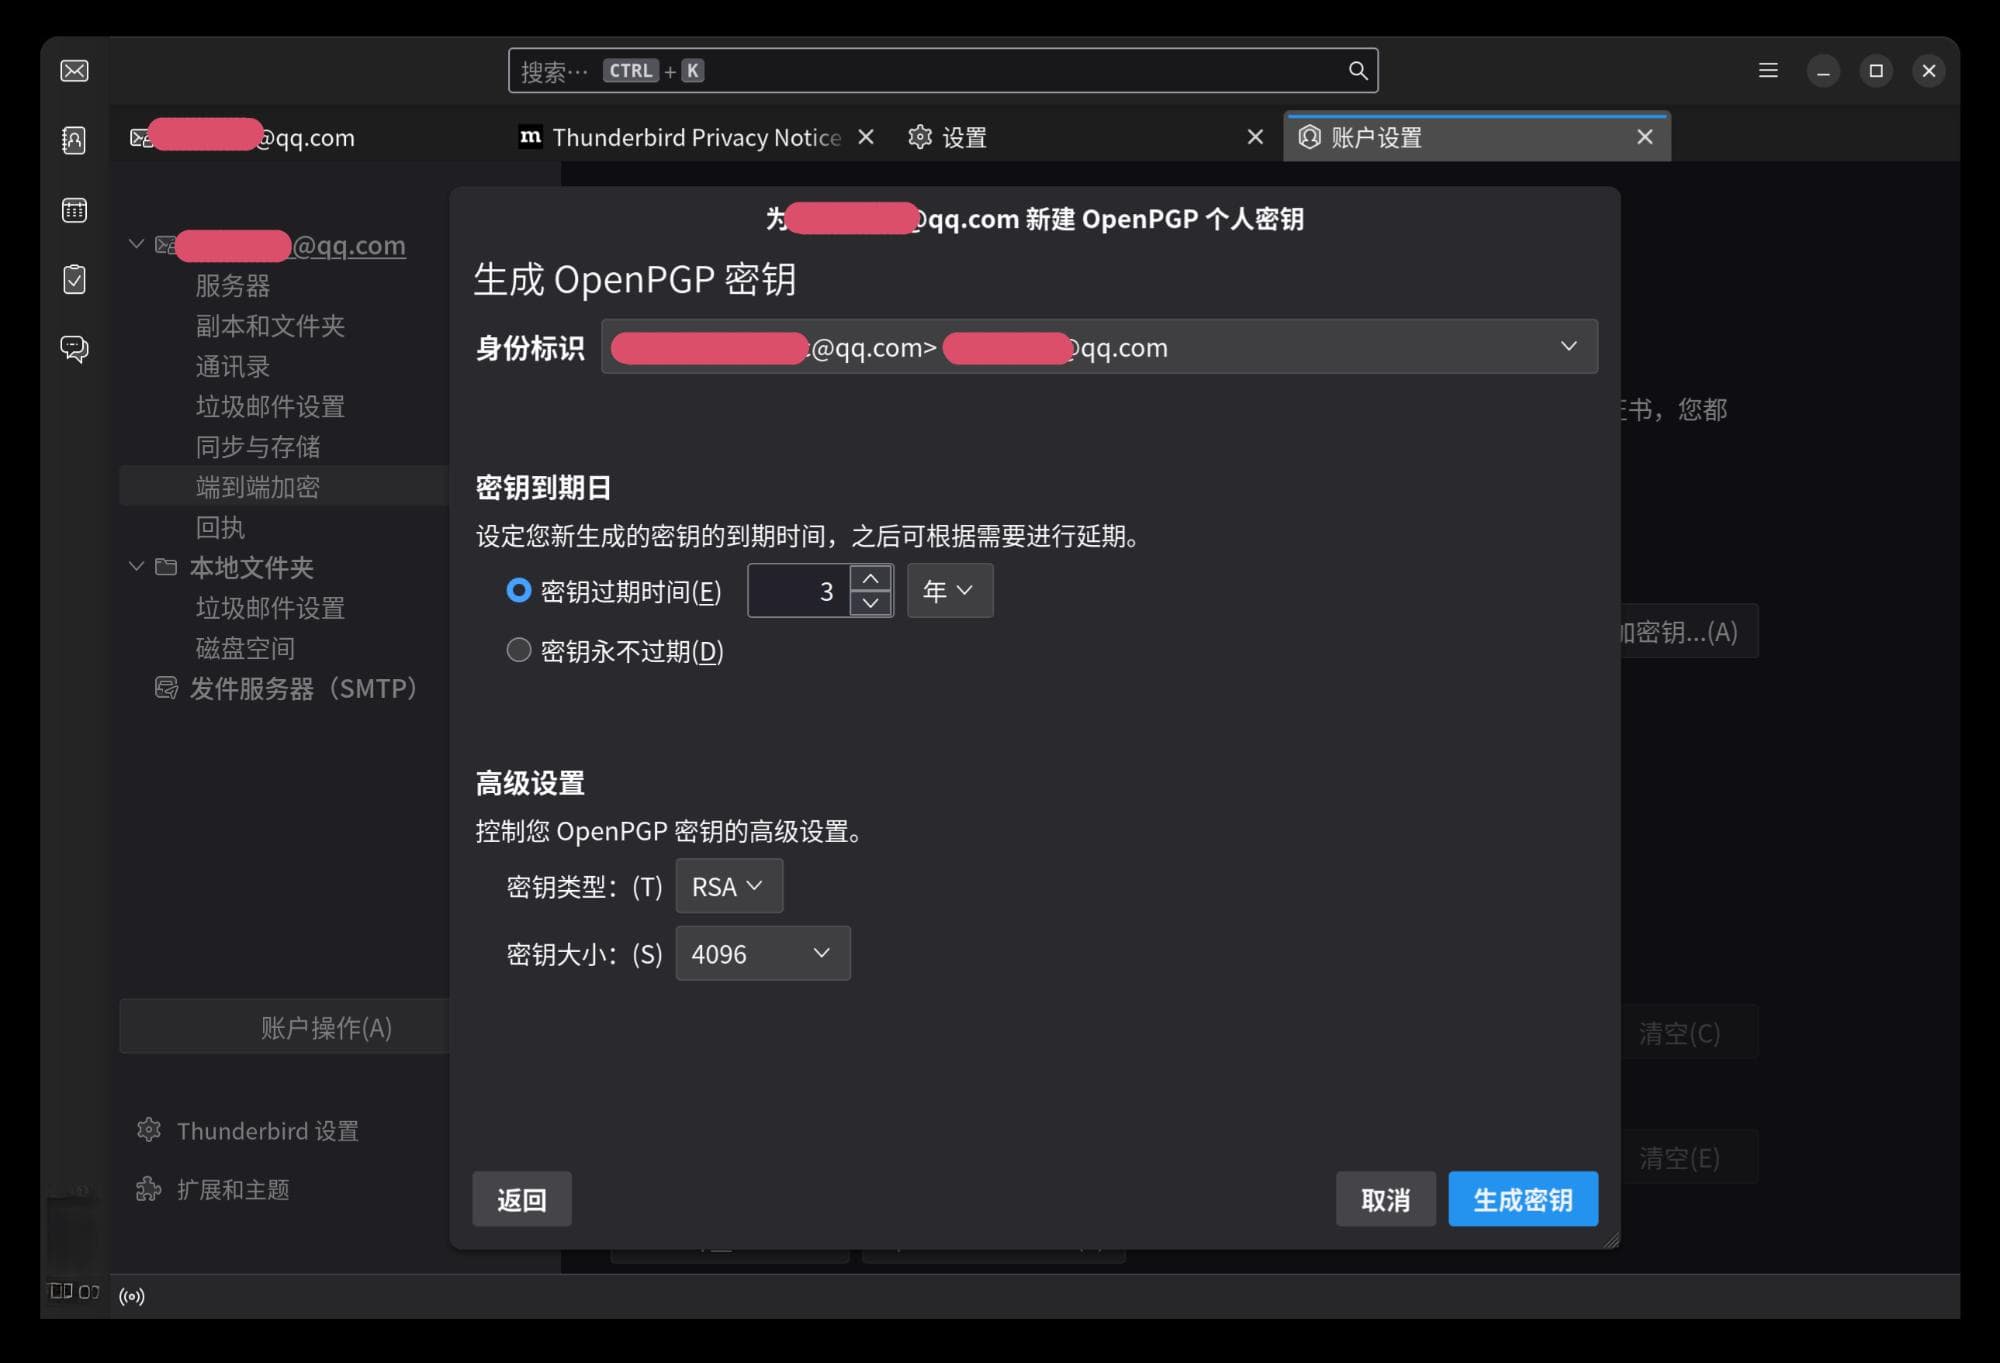2000x1363 pixels.
Task: Switch to the qq.com mail tab
Action: [x=310, y=137]
